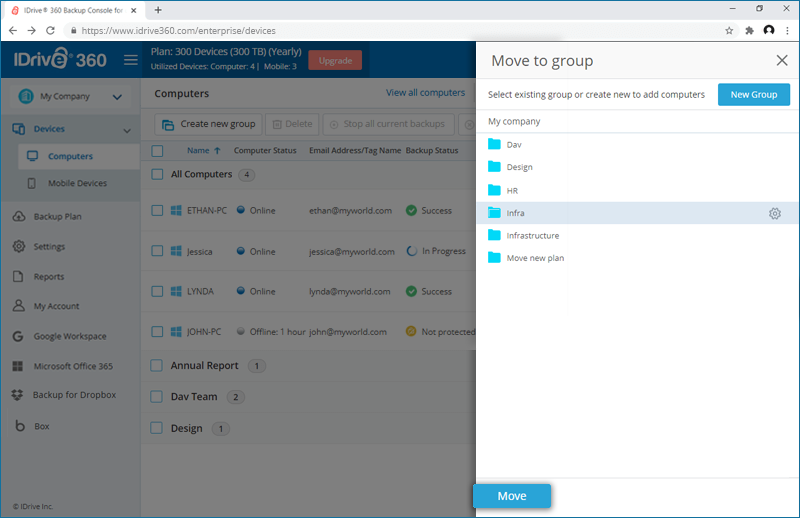Open the My Company dropdown
The height and width of the screenshot is (518, 800).
[x=70, y=97]
